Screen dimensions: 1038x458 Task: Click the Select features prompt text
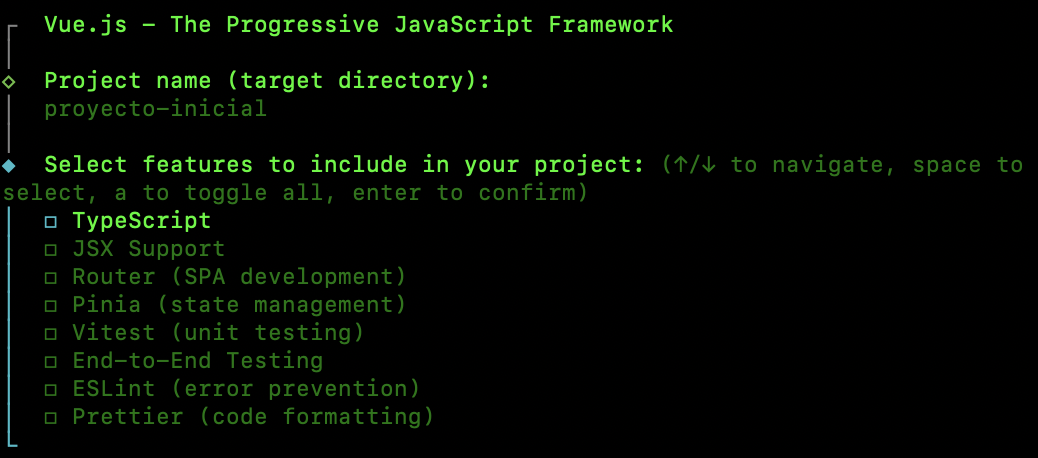pyautogui.click(x=344, y=165)
